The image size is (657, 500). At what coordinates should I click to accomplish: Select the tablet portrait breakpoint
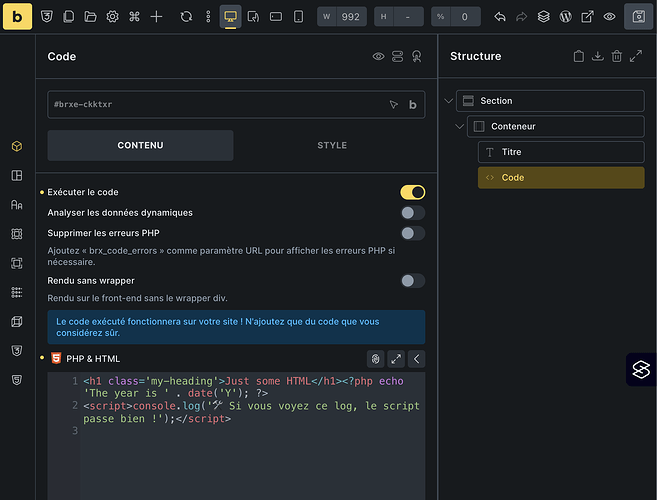pyautogui.click(x=253, y=17)
